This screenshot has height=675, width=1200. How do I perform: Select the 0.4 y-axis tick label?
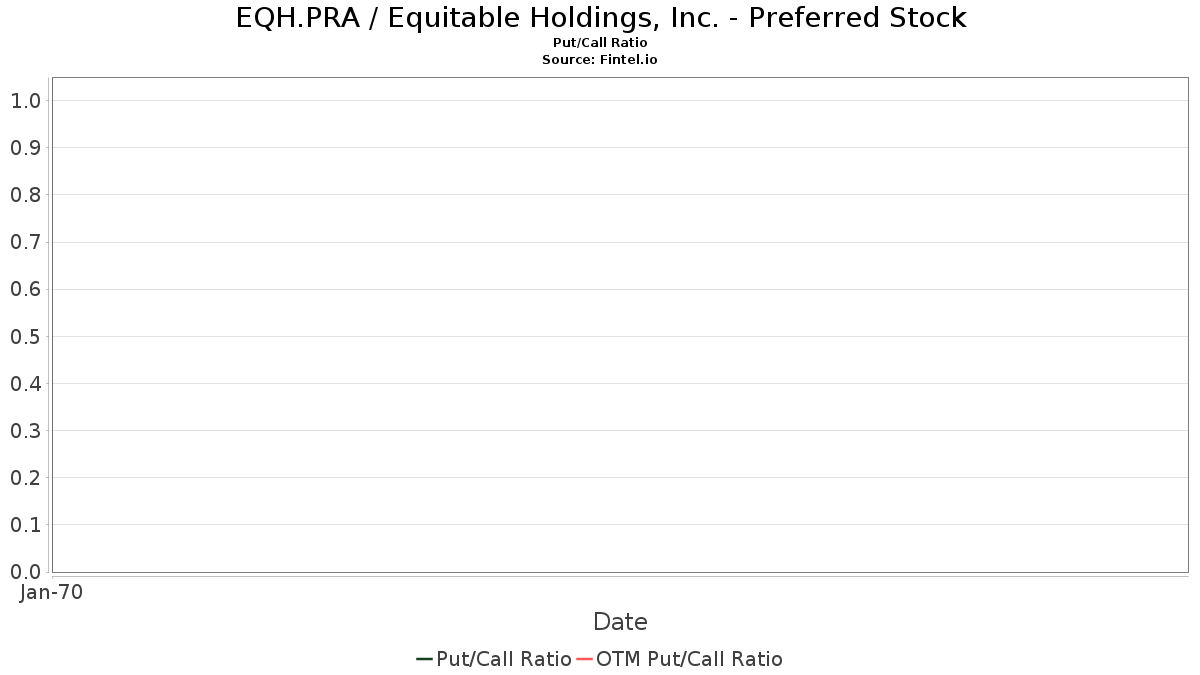point(25,384)
